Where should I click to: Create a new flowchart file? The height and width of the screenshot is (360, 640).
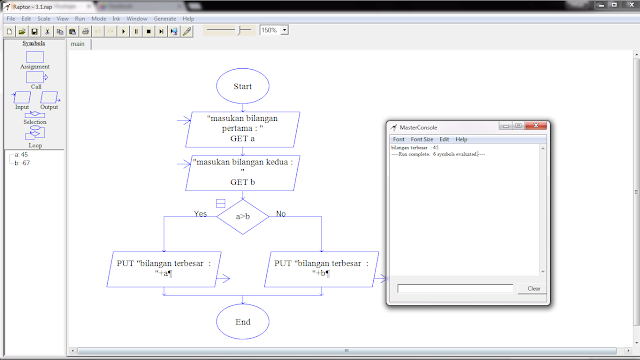coord(9,31)
